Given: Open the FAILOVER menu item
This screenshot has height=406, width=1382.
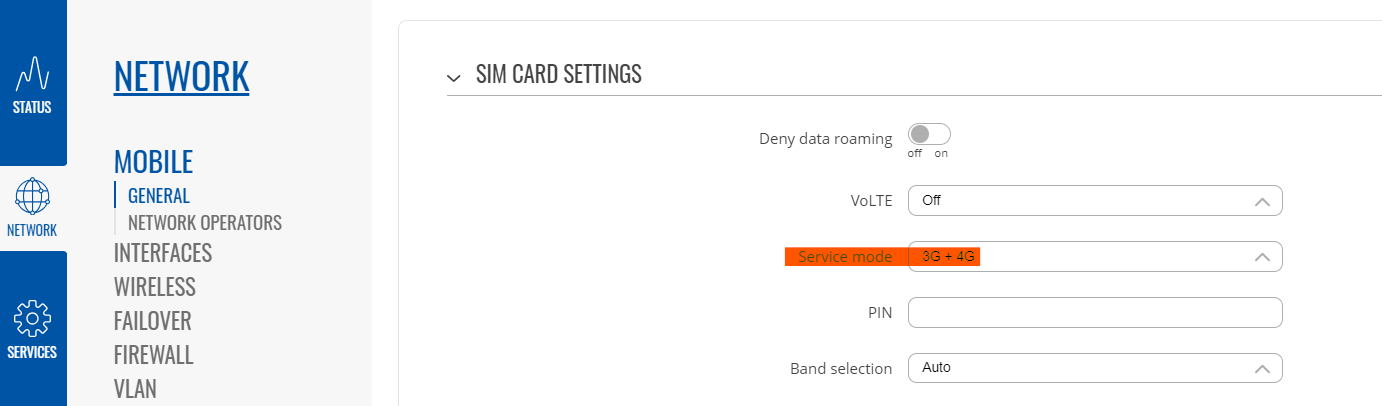Looking at the screenshot, I should [153, 321].
